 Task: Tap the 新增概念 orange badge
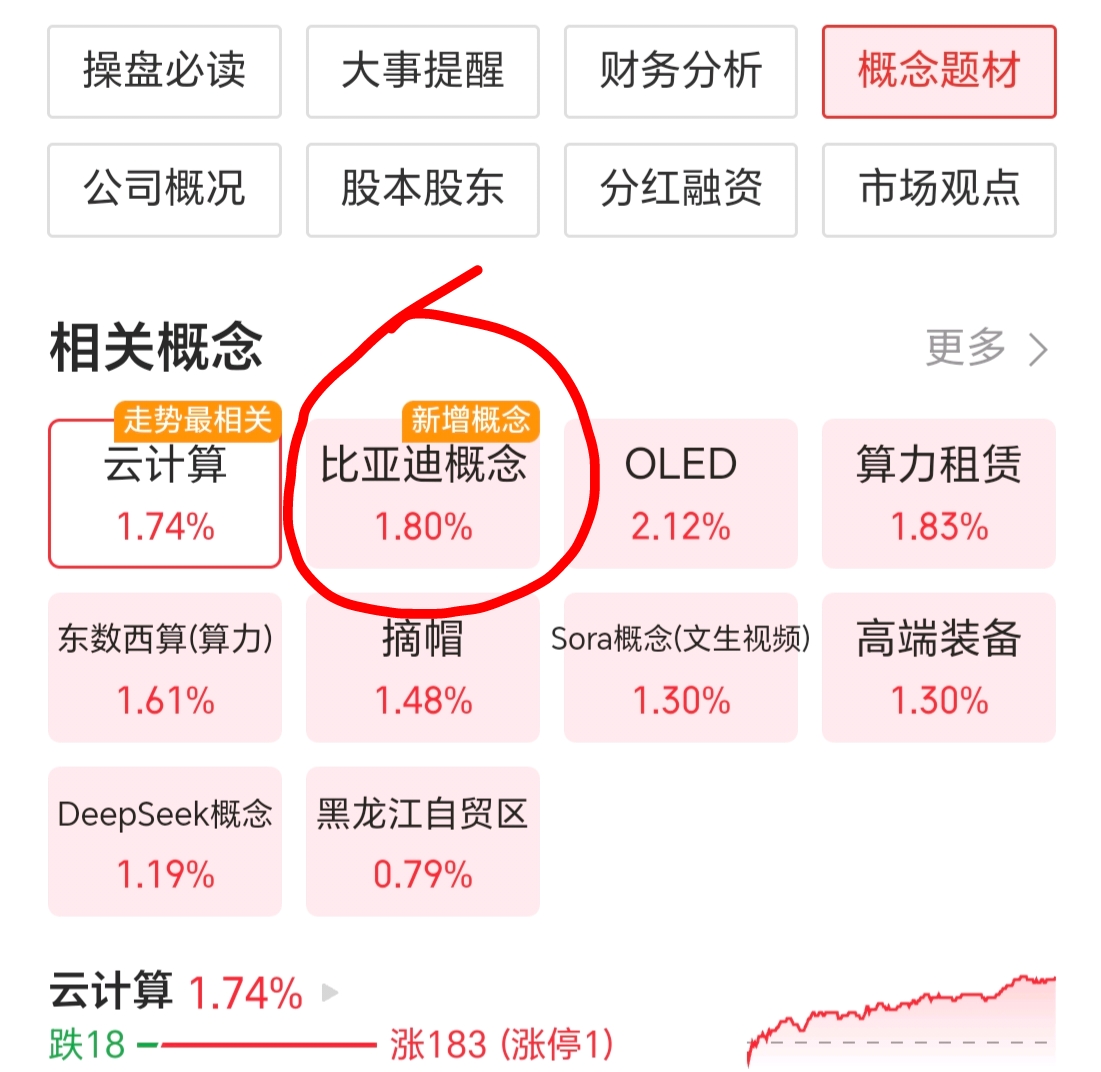tap(470, 421)
